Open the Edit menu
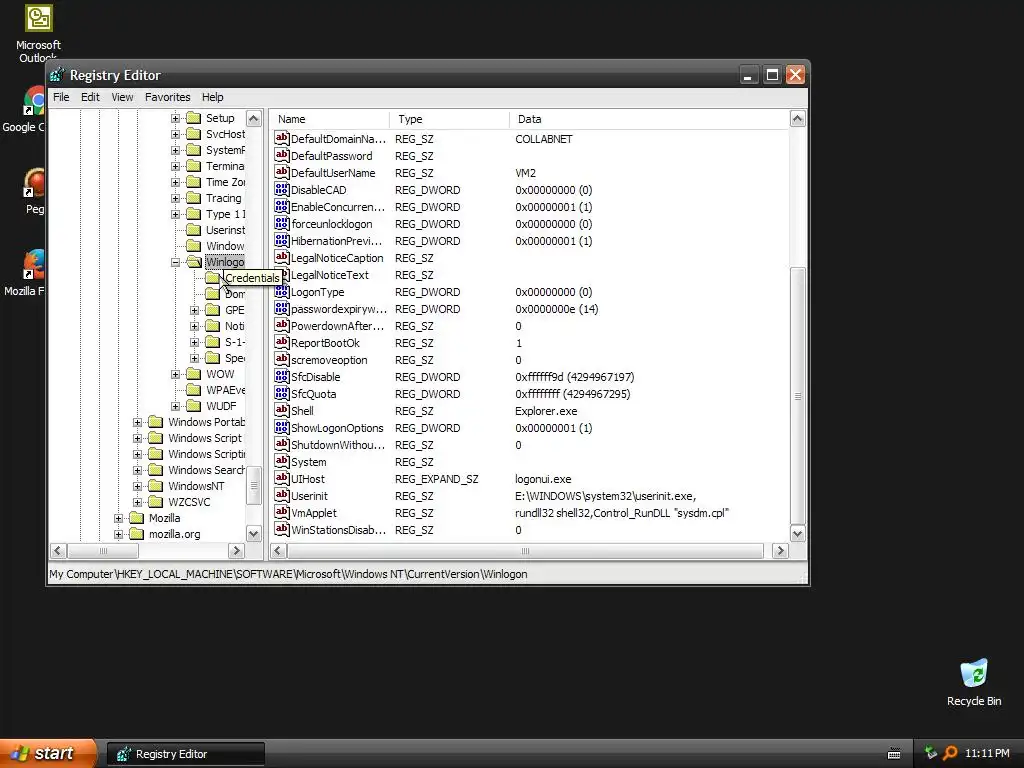Viewport: 1024px width, 768px height. pos(90,97)
